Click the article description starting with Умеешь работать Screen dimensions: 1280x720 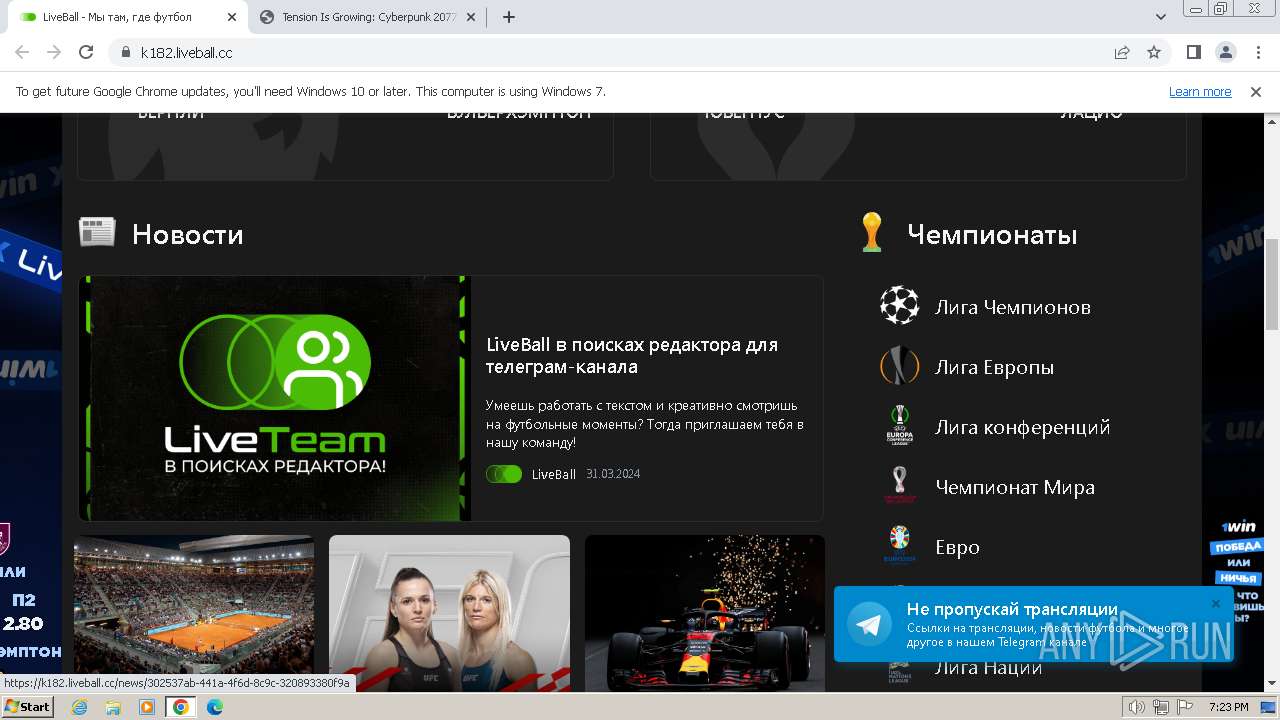645,424
